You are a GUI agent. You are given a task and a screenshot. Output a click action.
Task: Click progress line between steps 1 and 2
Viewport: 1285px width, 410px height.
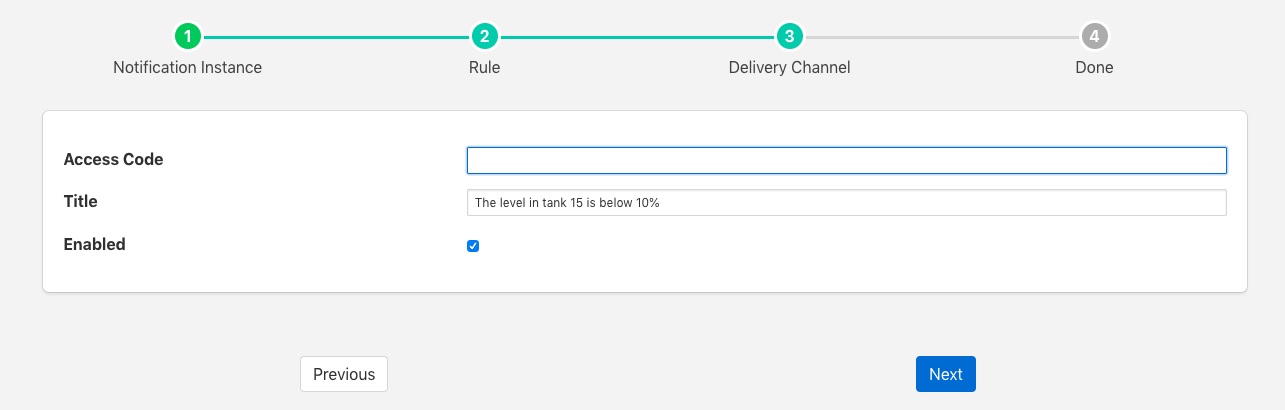point(336,37)
